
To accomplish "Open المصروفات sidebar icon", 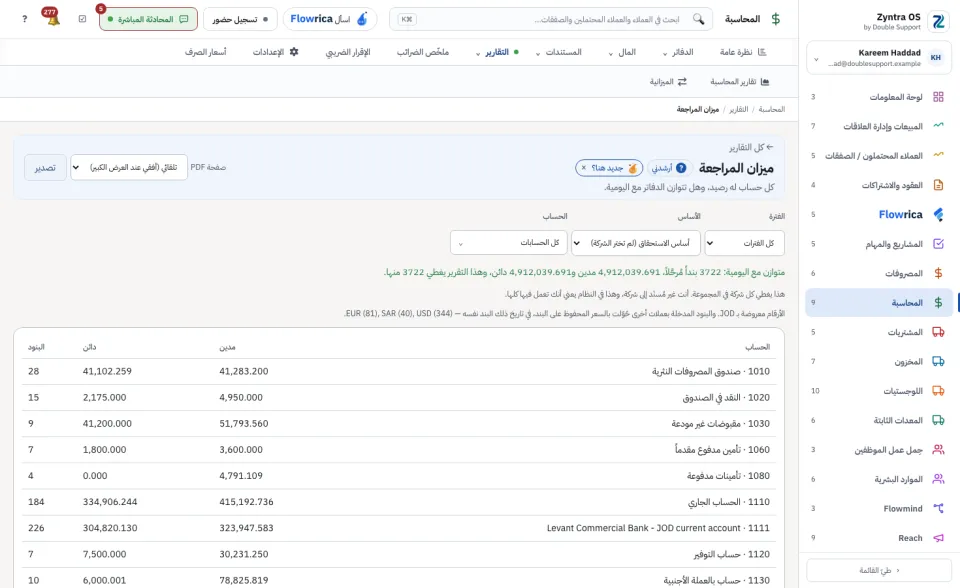I will (938, 273).
